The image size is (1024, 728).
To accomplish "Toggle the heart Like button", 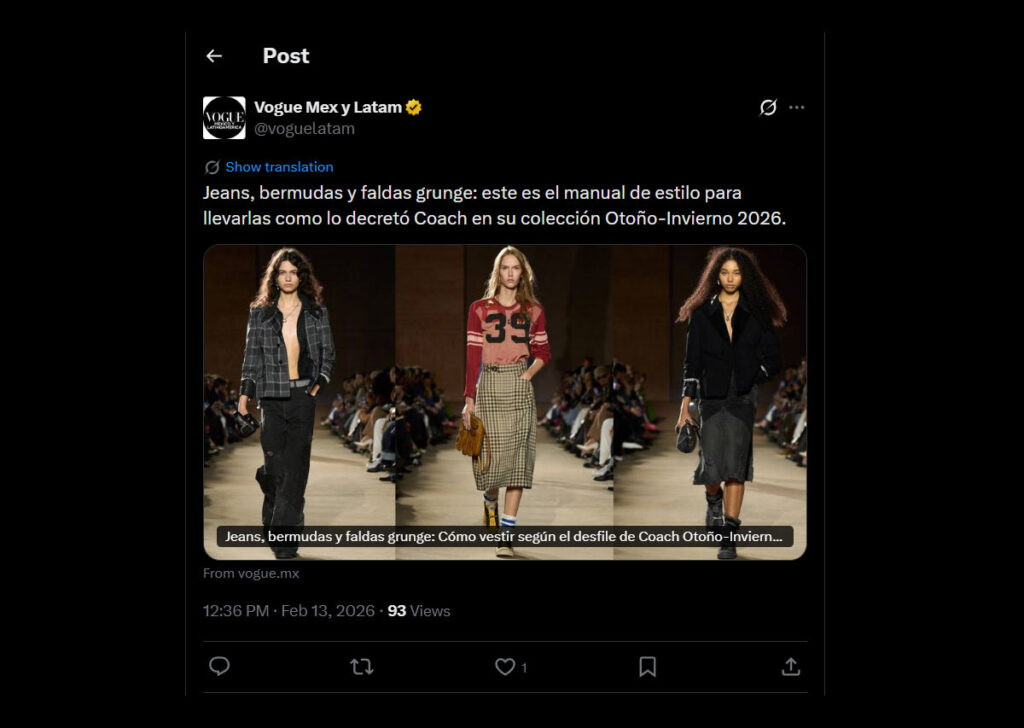I will click(506, 666).
